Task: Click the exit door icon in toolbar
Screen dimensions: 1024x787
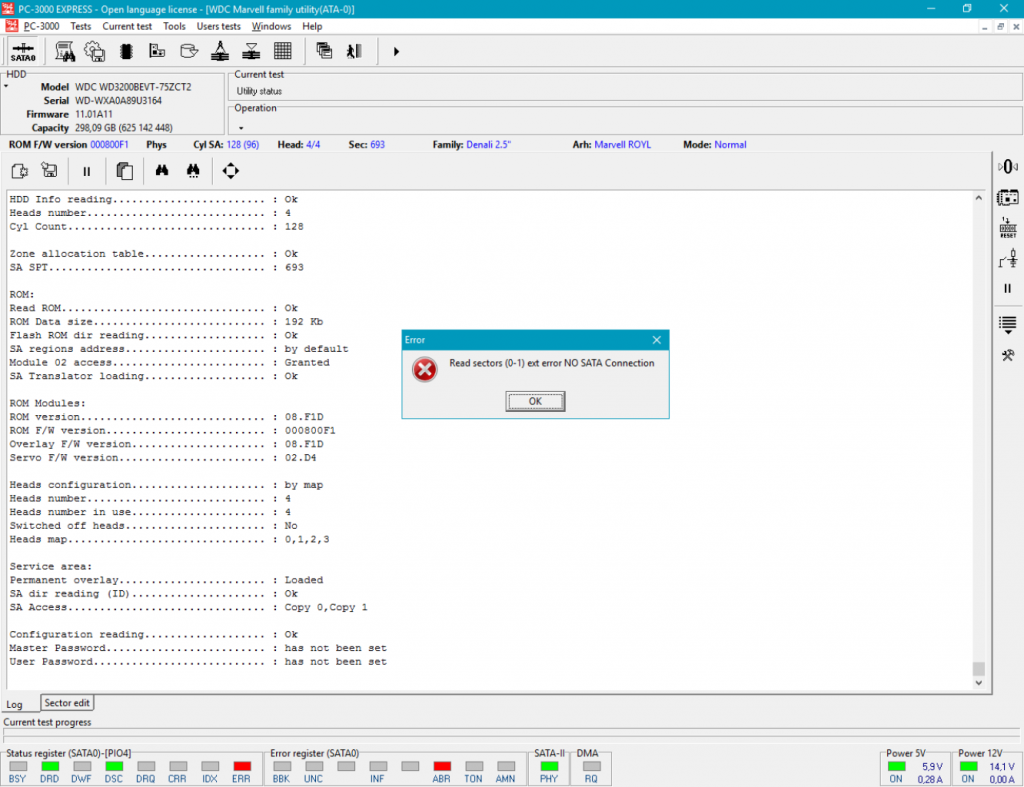Action: [352, 51]
